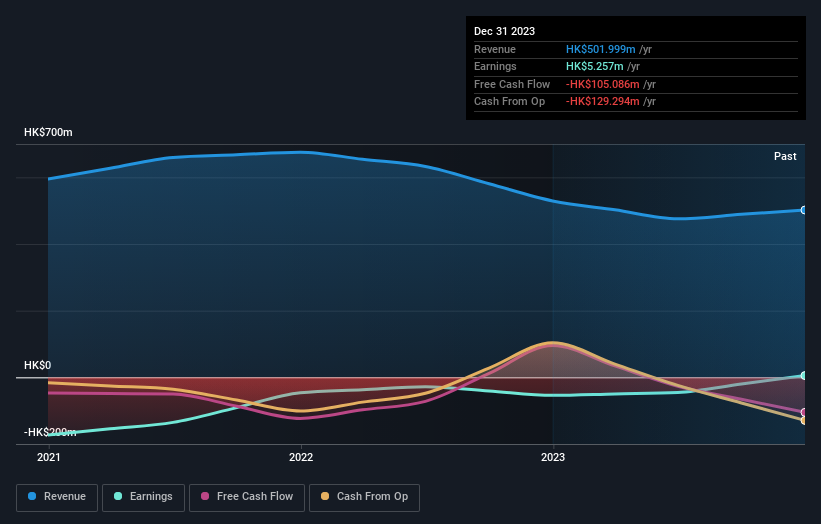
Task: Click the 'Revenue' row label in tooltip
Action: click(495, 49)
